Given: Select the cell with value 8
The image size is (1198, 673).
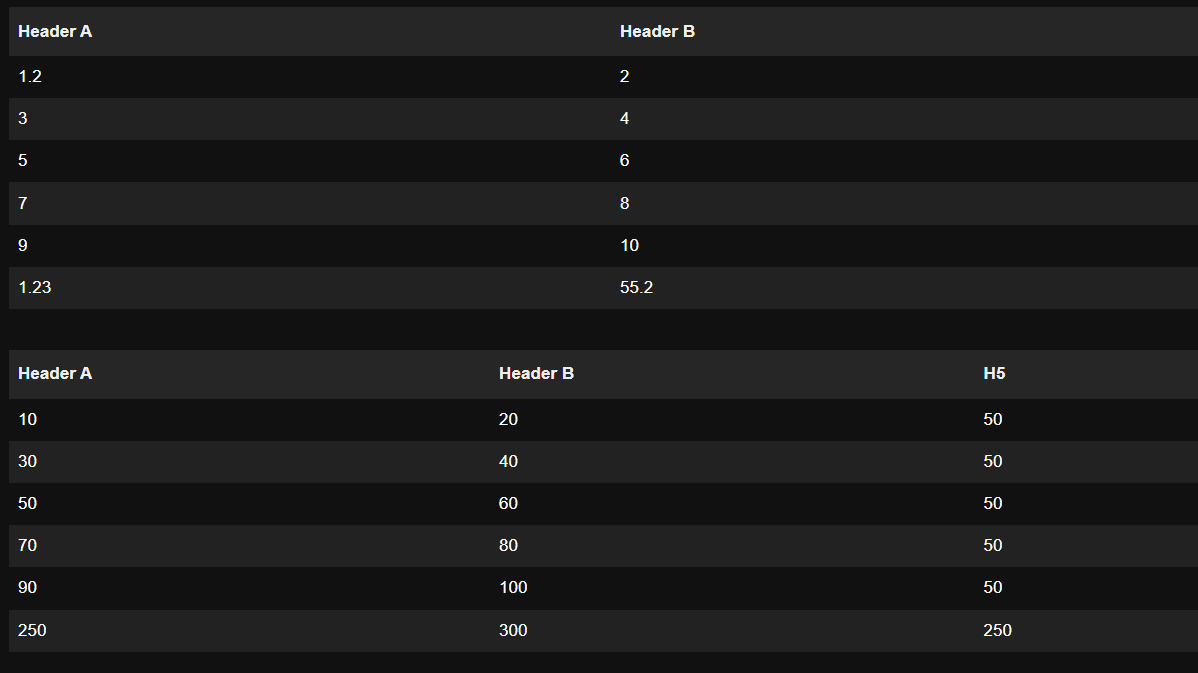Looking at the screenshot, I should point(625,203).
